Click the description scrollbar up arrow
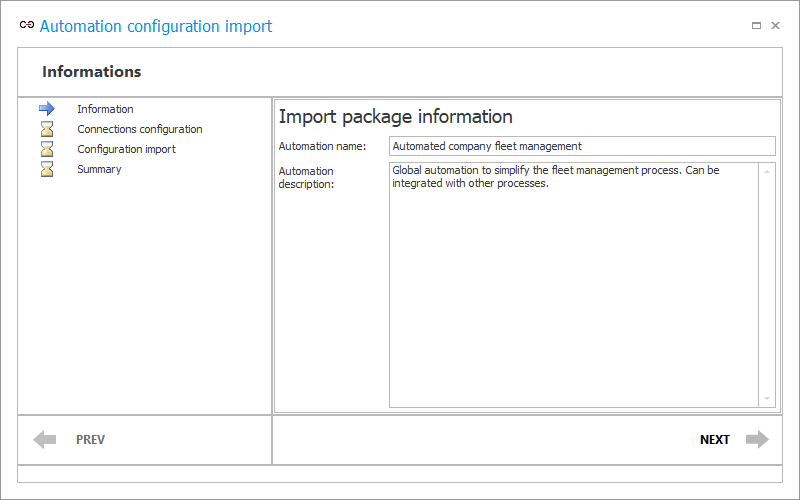 pyautogui.click(x=767, y=172)
